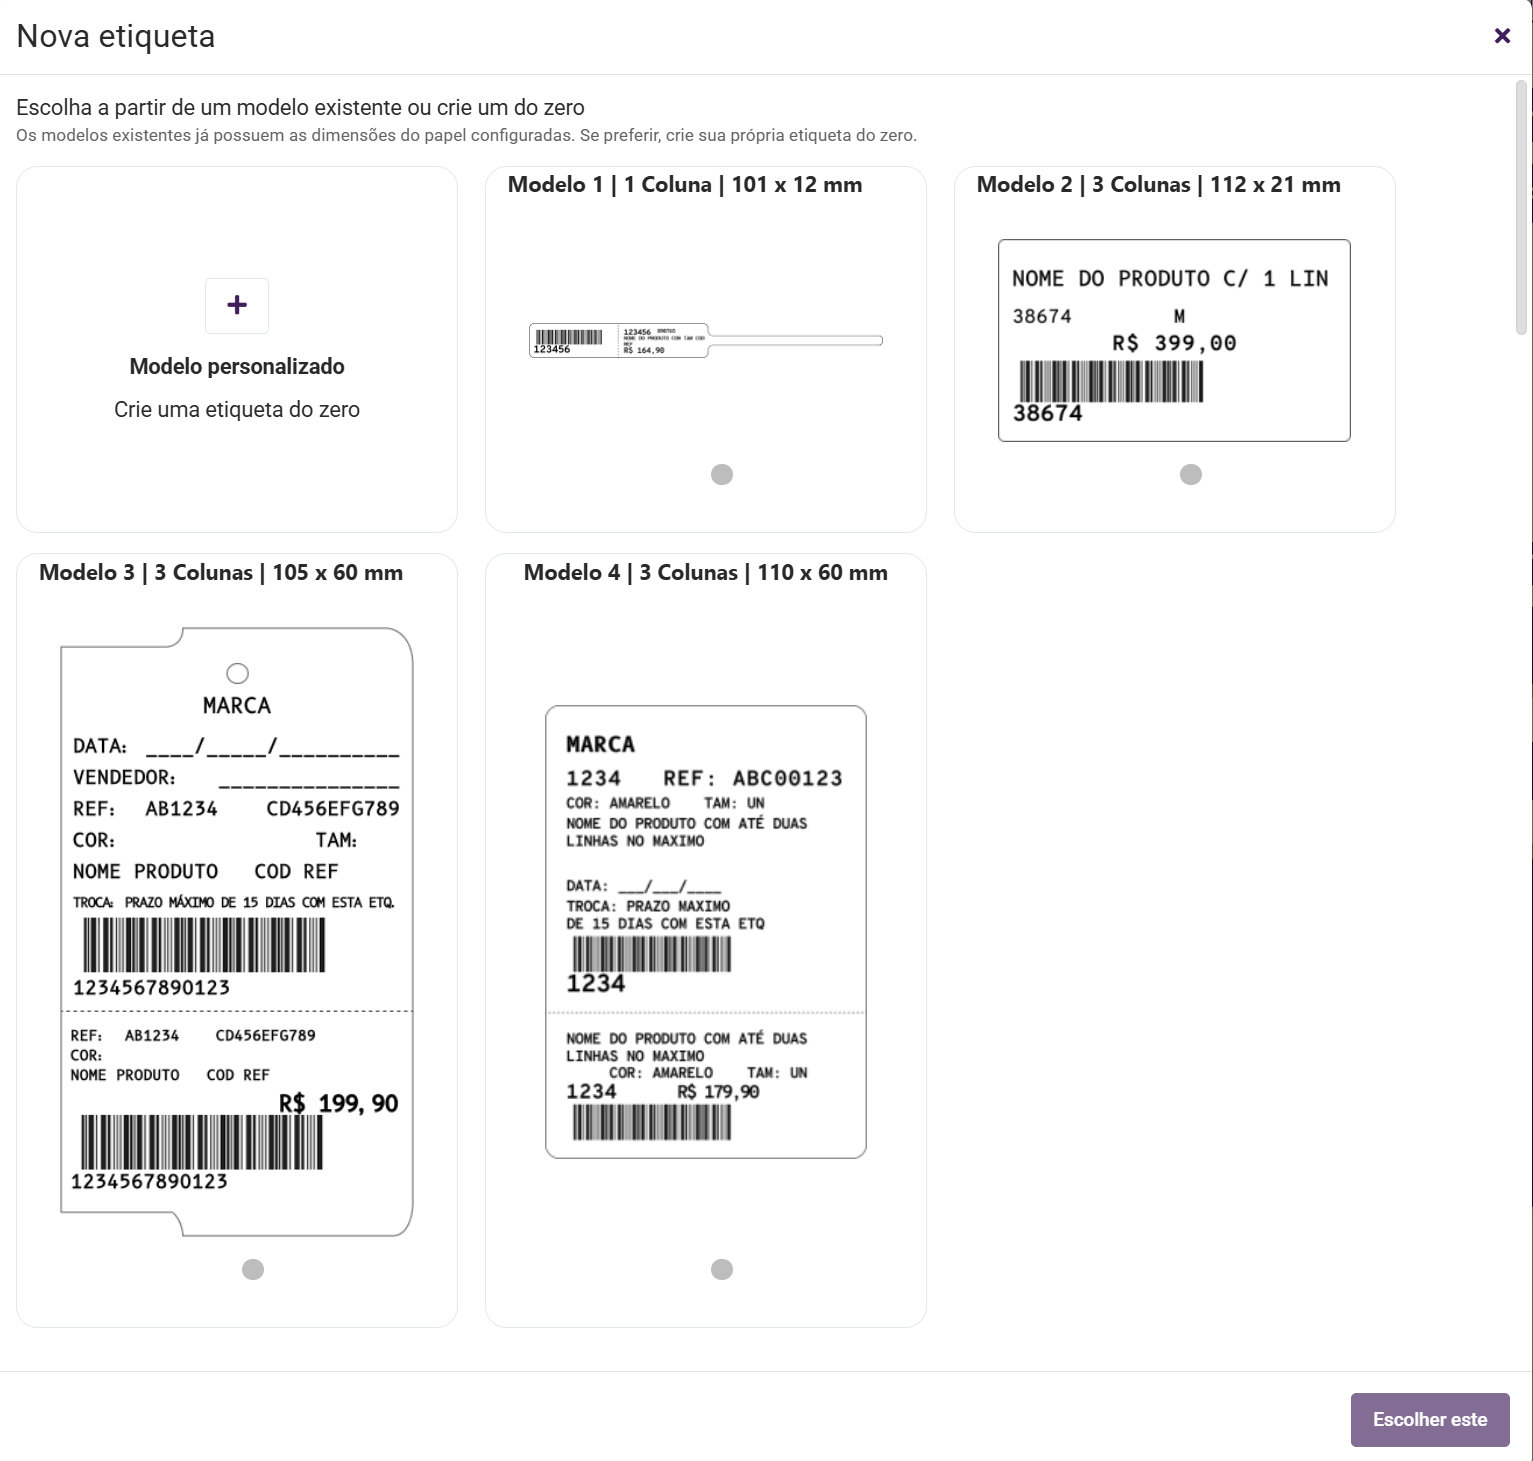This screenshot has width=1533, height=1461.
Task: Select the Modelo 4 radio button
Action: point(722,1269)
